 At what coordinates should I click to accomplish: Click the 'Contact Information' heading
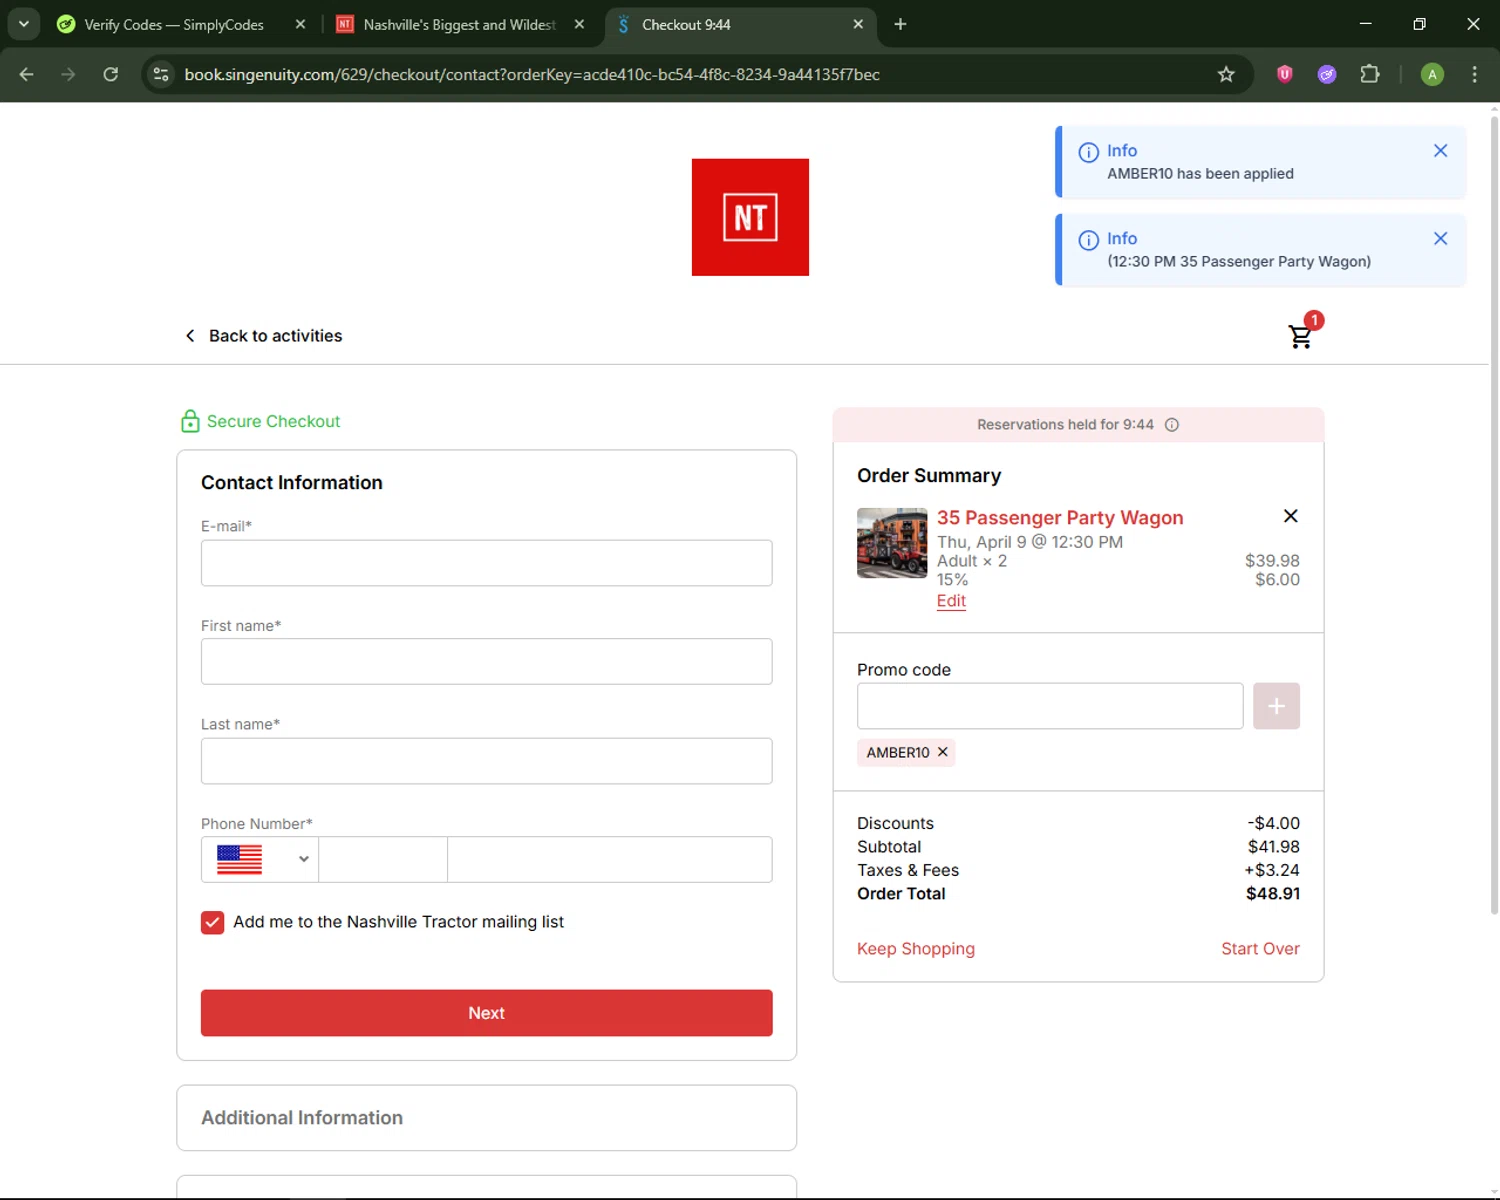coord(292,483)
